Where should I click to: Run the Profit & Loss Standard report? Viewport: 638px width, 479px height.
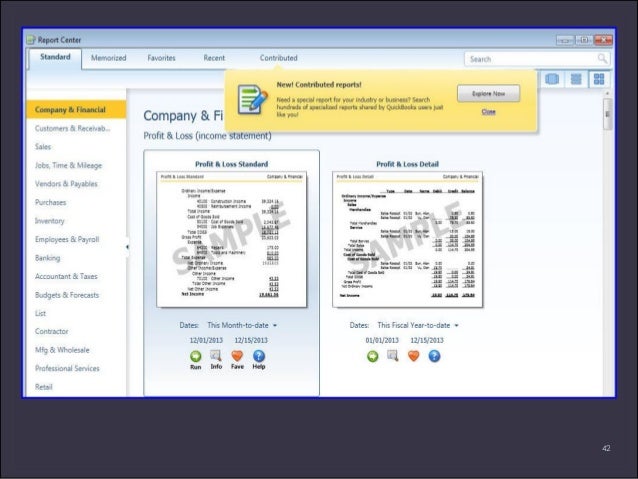pos(196,357)
